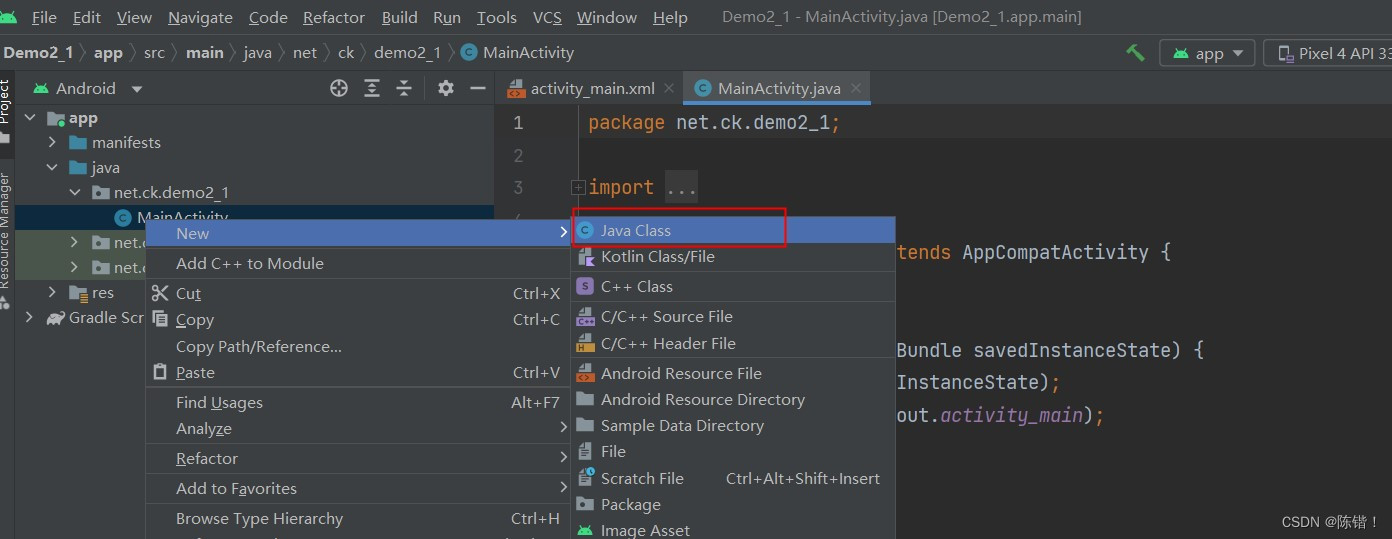Choose Android Resource Directory option
Screen dimensions: 1392x539
(733, 400)
